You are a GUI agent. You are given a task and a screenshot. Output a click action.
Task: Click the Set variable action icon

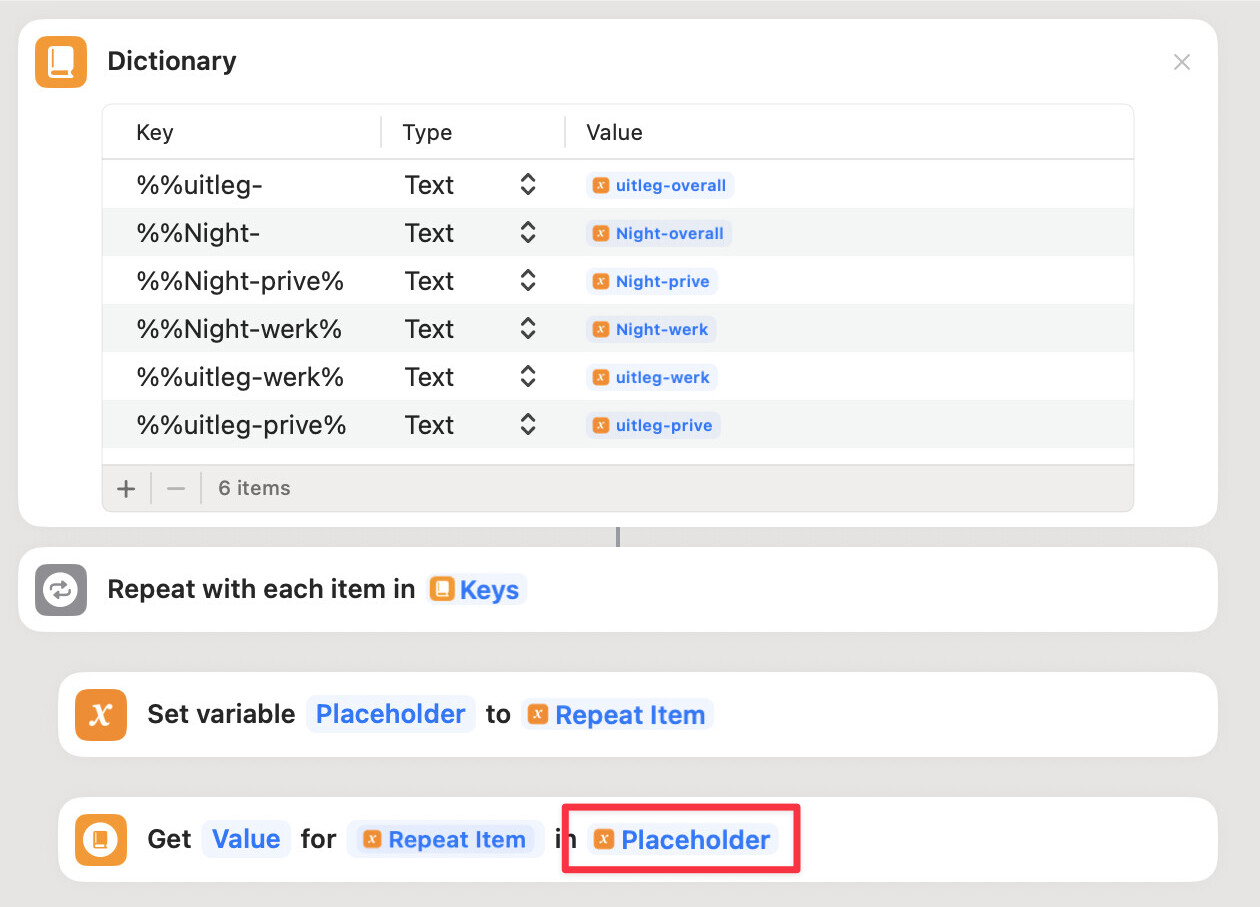click(101, 715)
